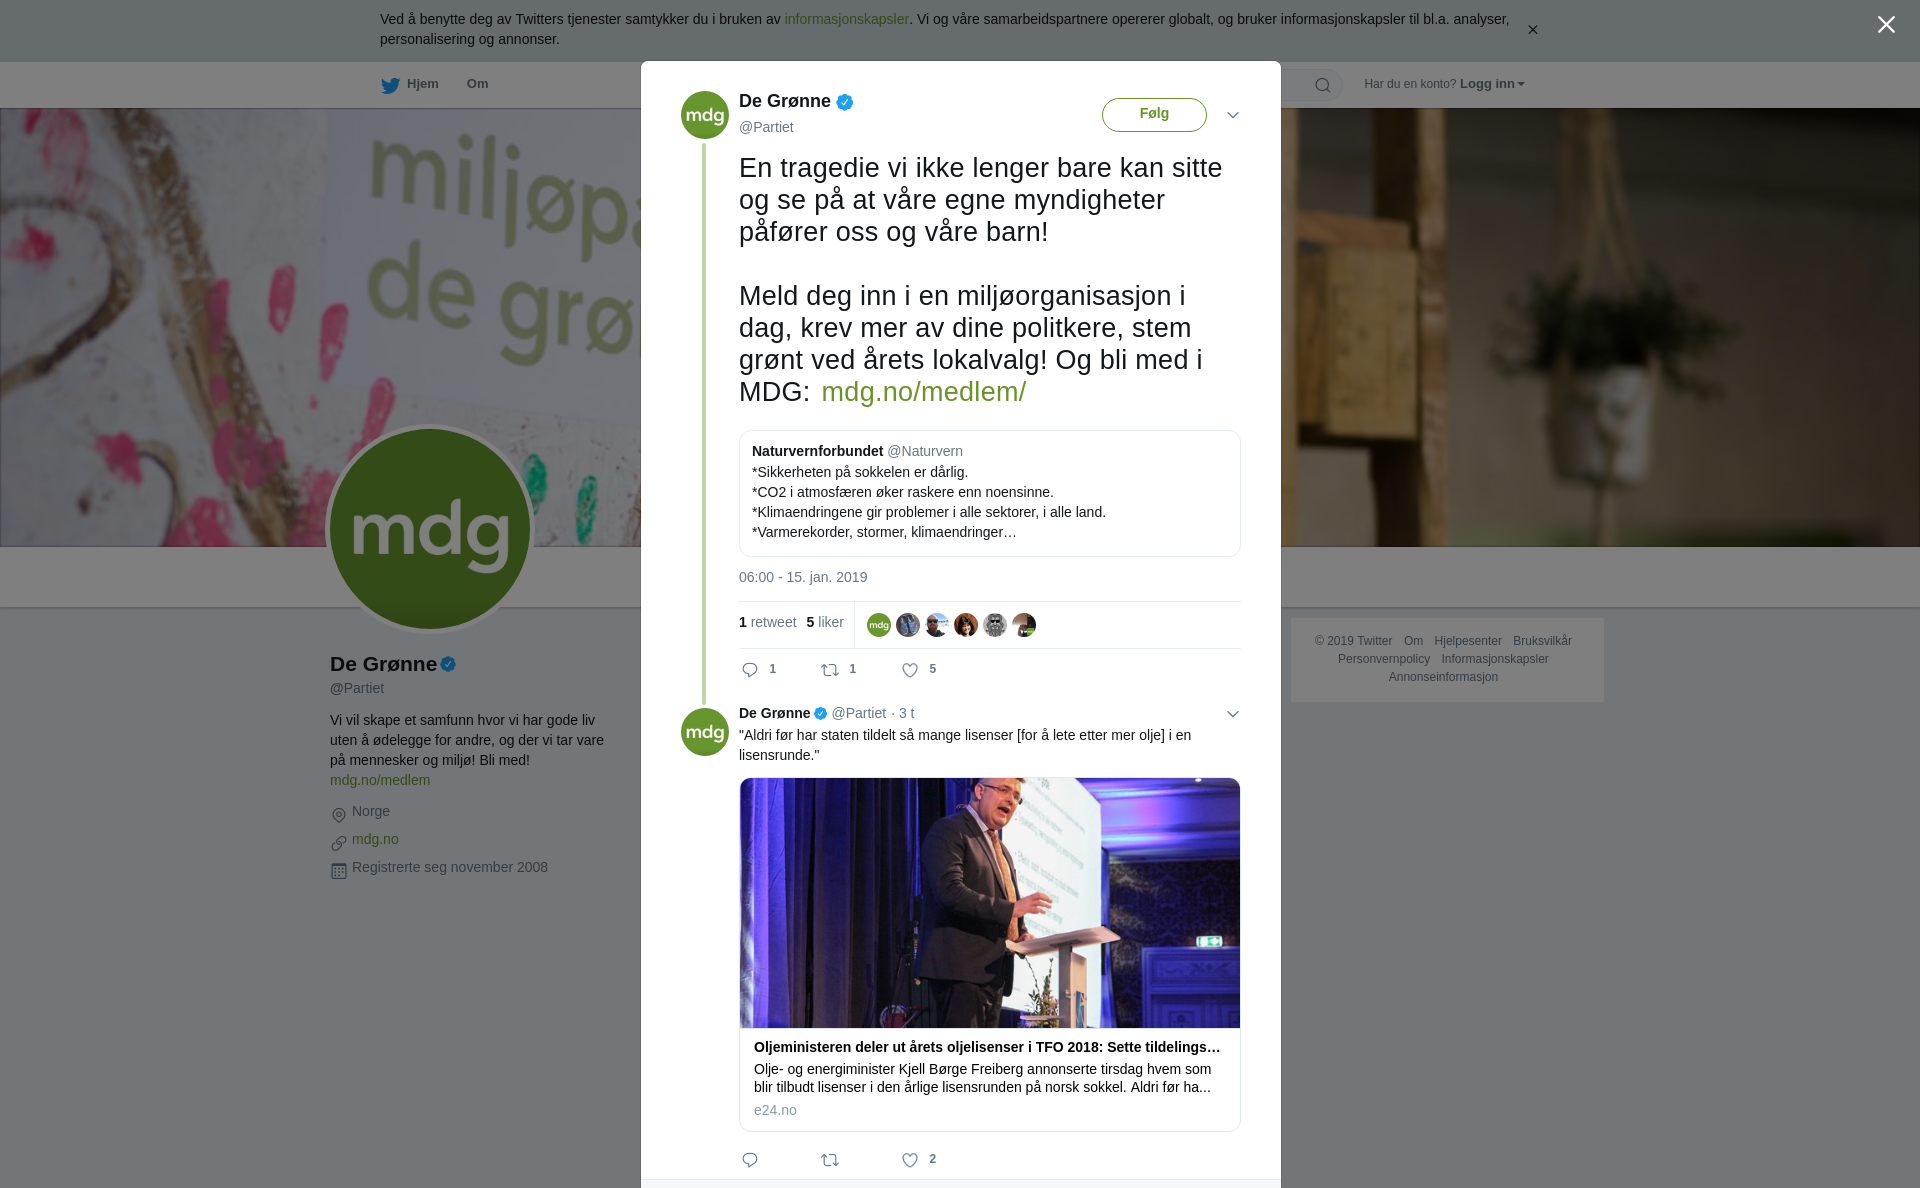Open the mdg.no/medlem/ link in tweet
Image resolution: width=1920 pixels, height=1188 pixels.
coord(923,392)
